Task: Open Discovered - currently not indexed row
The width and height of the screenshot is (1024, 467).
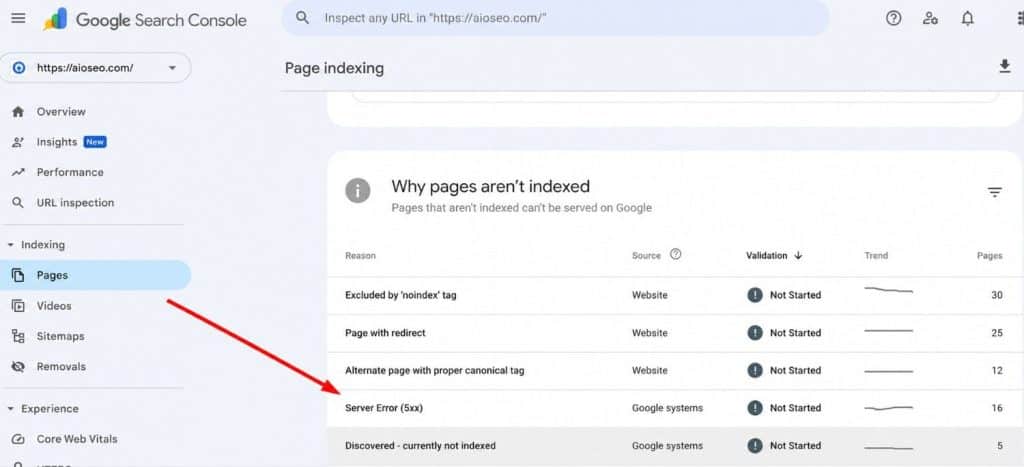Action: 675,446
